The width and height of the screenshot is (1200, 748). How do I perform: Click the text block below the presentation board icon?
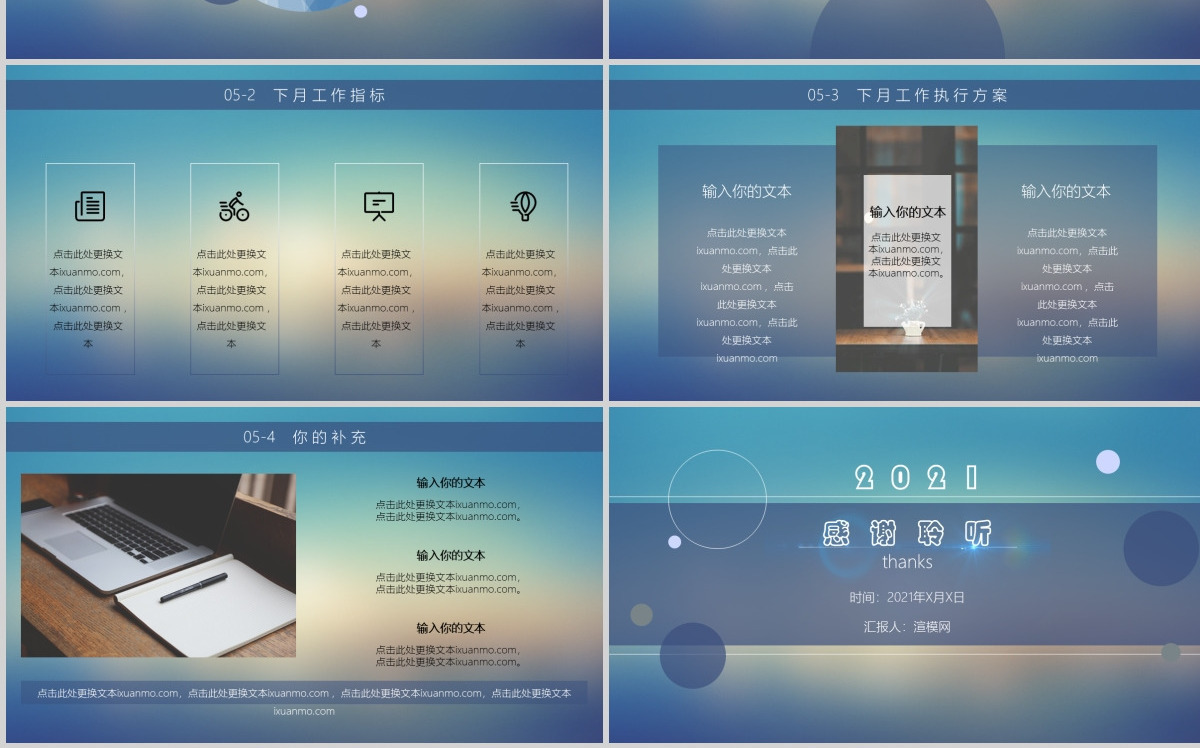coord(376,298)
